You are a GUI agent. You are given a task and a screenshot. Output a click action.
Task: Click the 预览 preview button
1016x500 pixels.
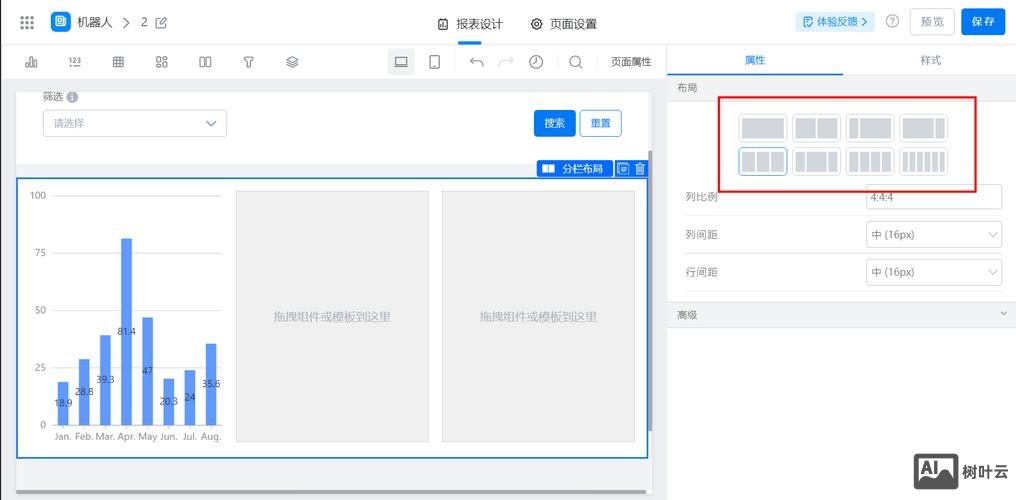click(x=932, y=21)
